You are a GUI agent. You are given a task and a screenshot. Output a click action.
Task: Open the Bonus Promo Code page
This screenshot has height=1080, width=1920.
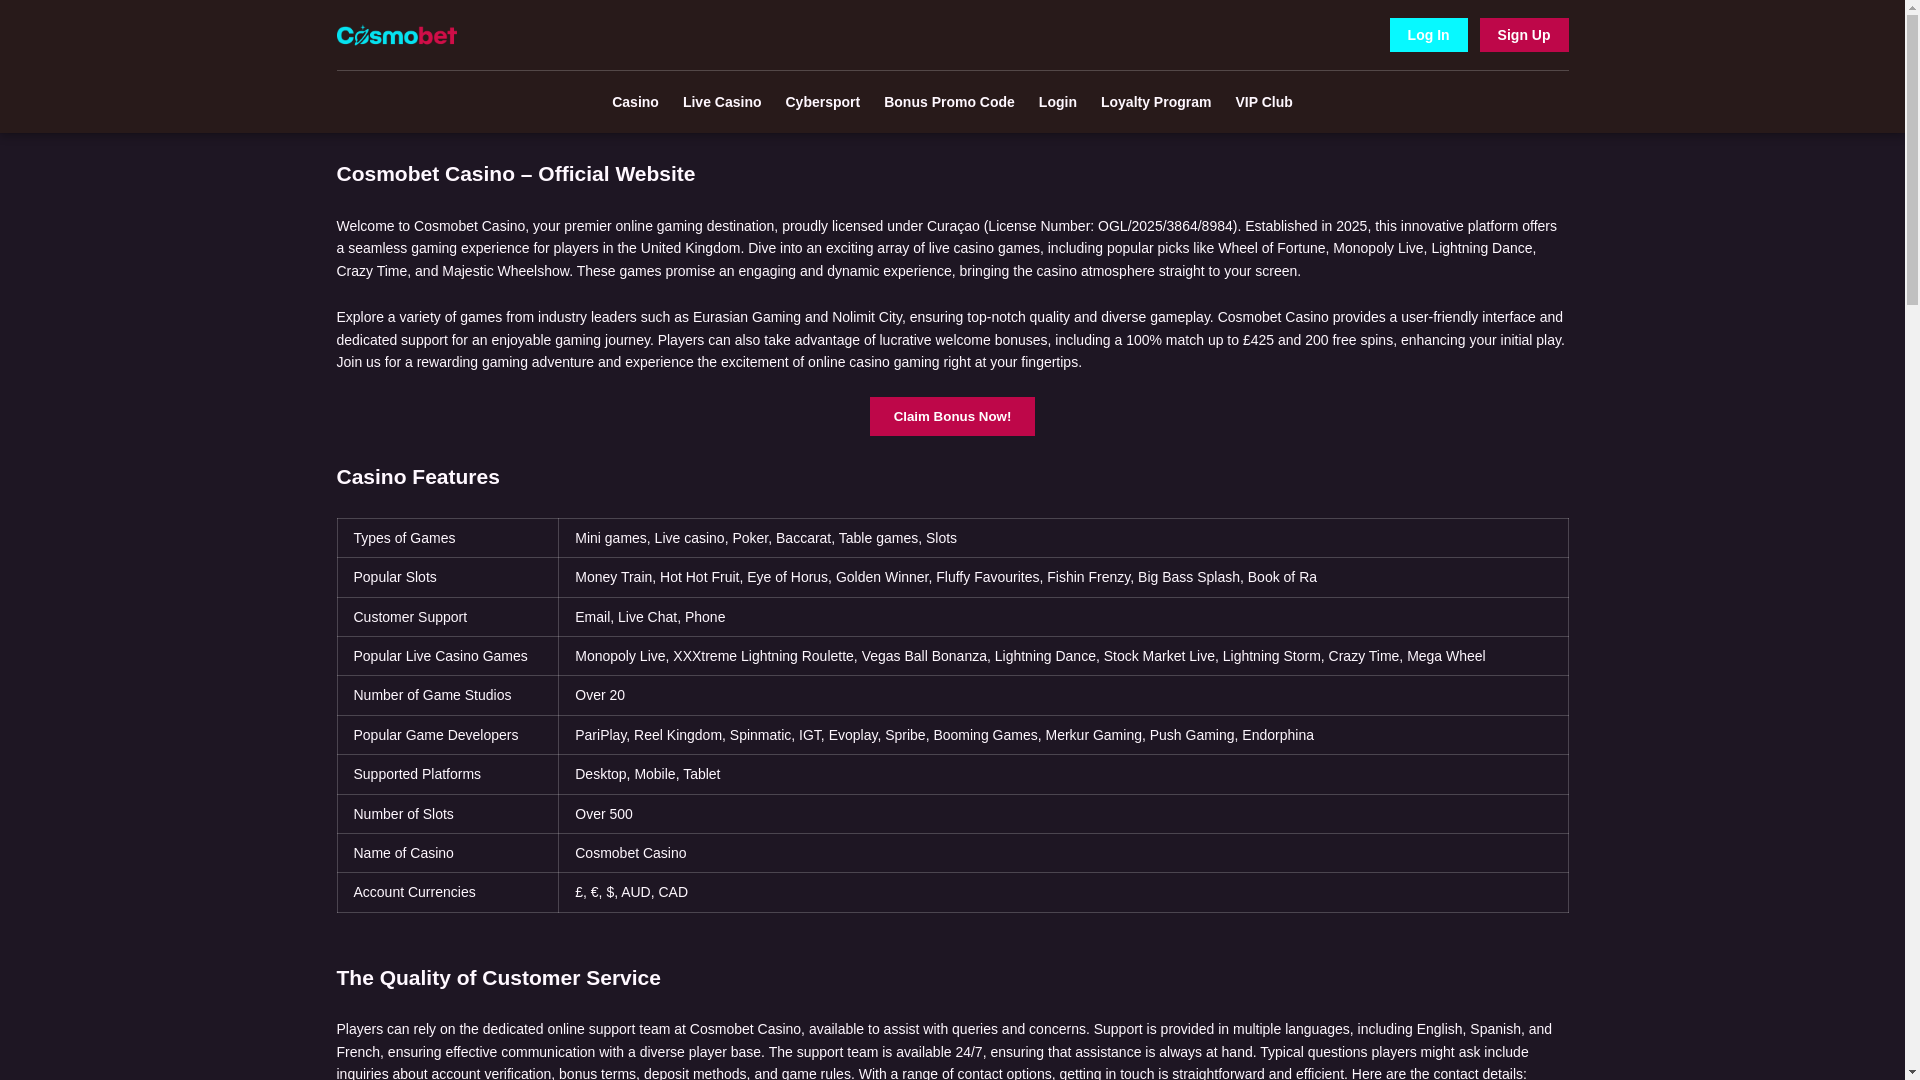tap(949, 102)
